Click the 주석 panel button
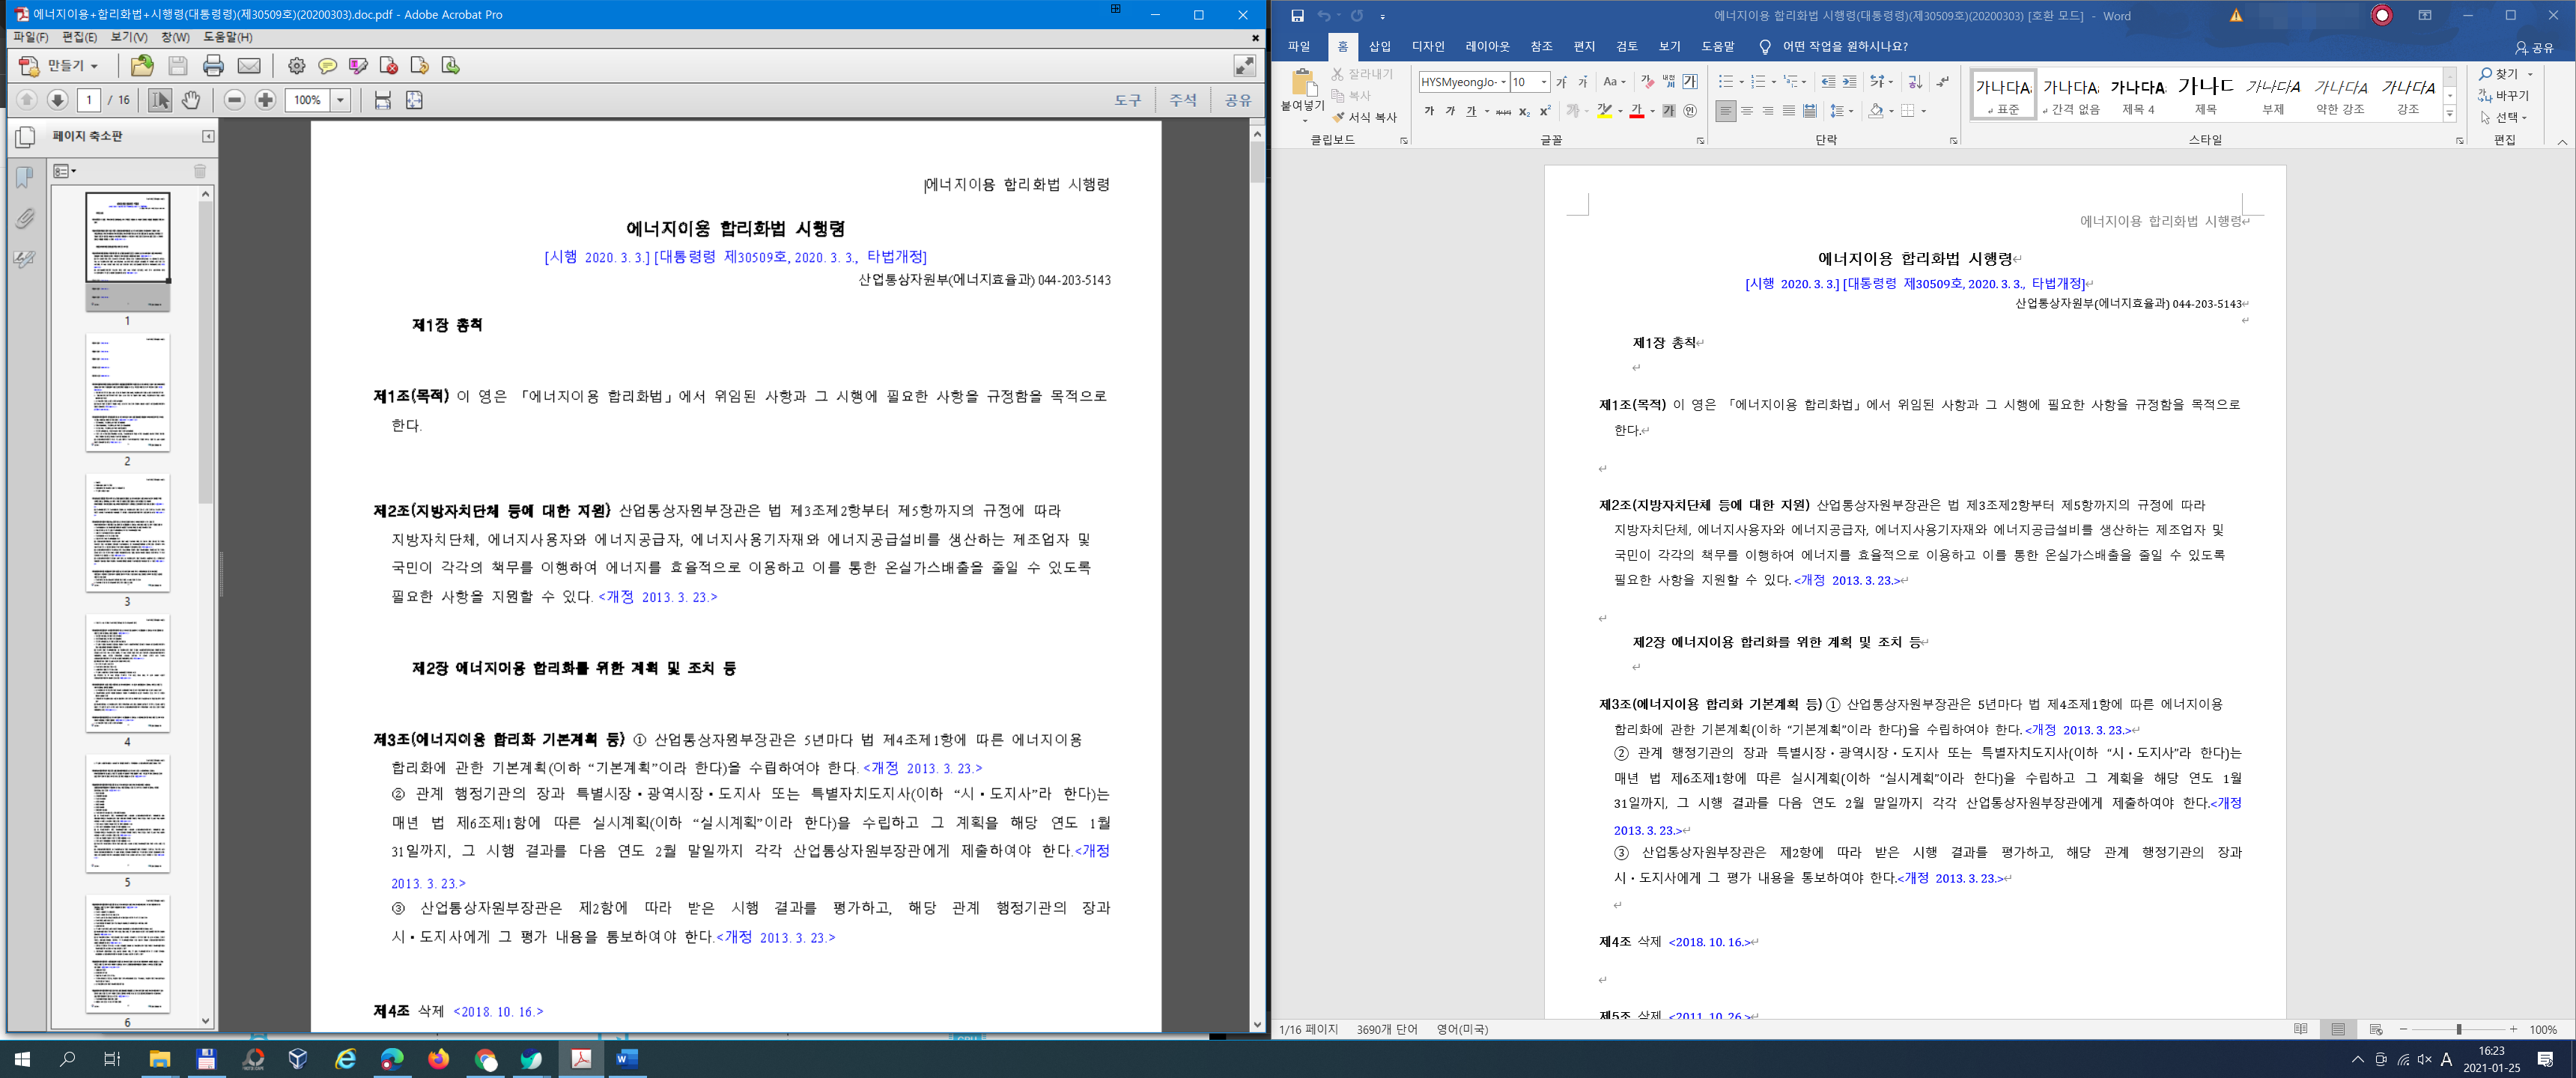Screen dimensions: 2576x1078 click(x=1183, y=100)
